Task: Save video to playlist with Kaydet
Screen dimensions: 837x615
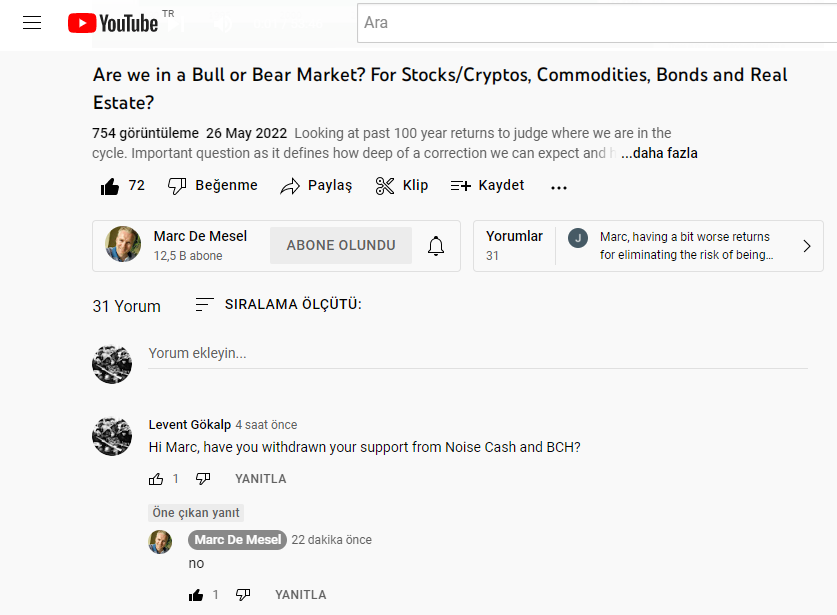Action: point(487,185)
